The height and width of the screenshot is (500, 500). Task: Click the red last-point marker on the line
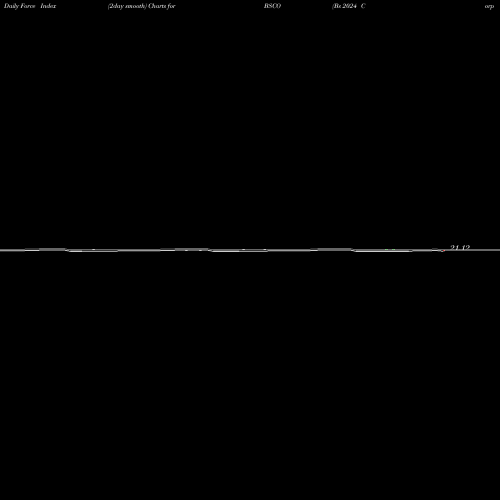pos(443,251)
